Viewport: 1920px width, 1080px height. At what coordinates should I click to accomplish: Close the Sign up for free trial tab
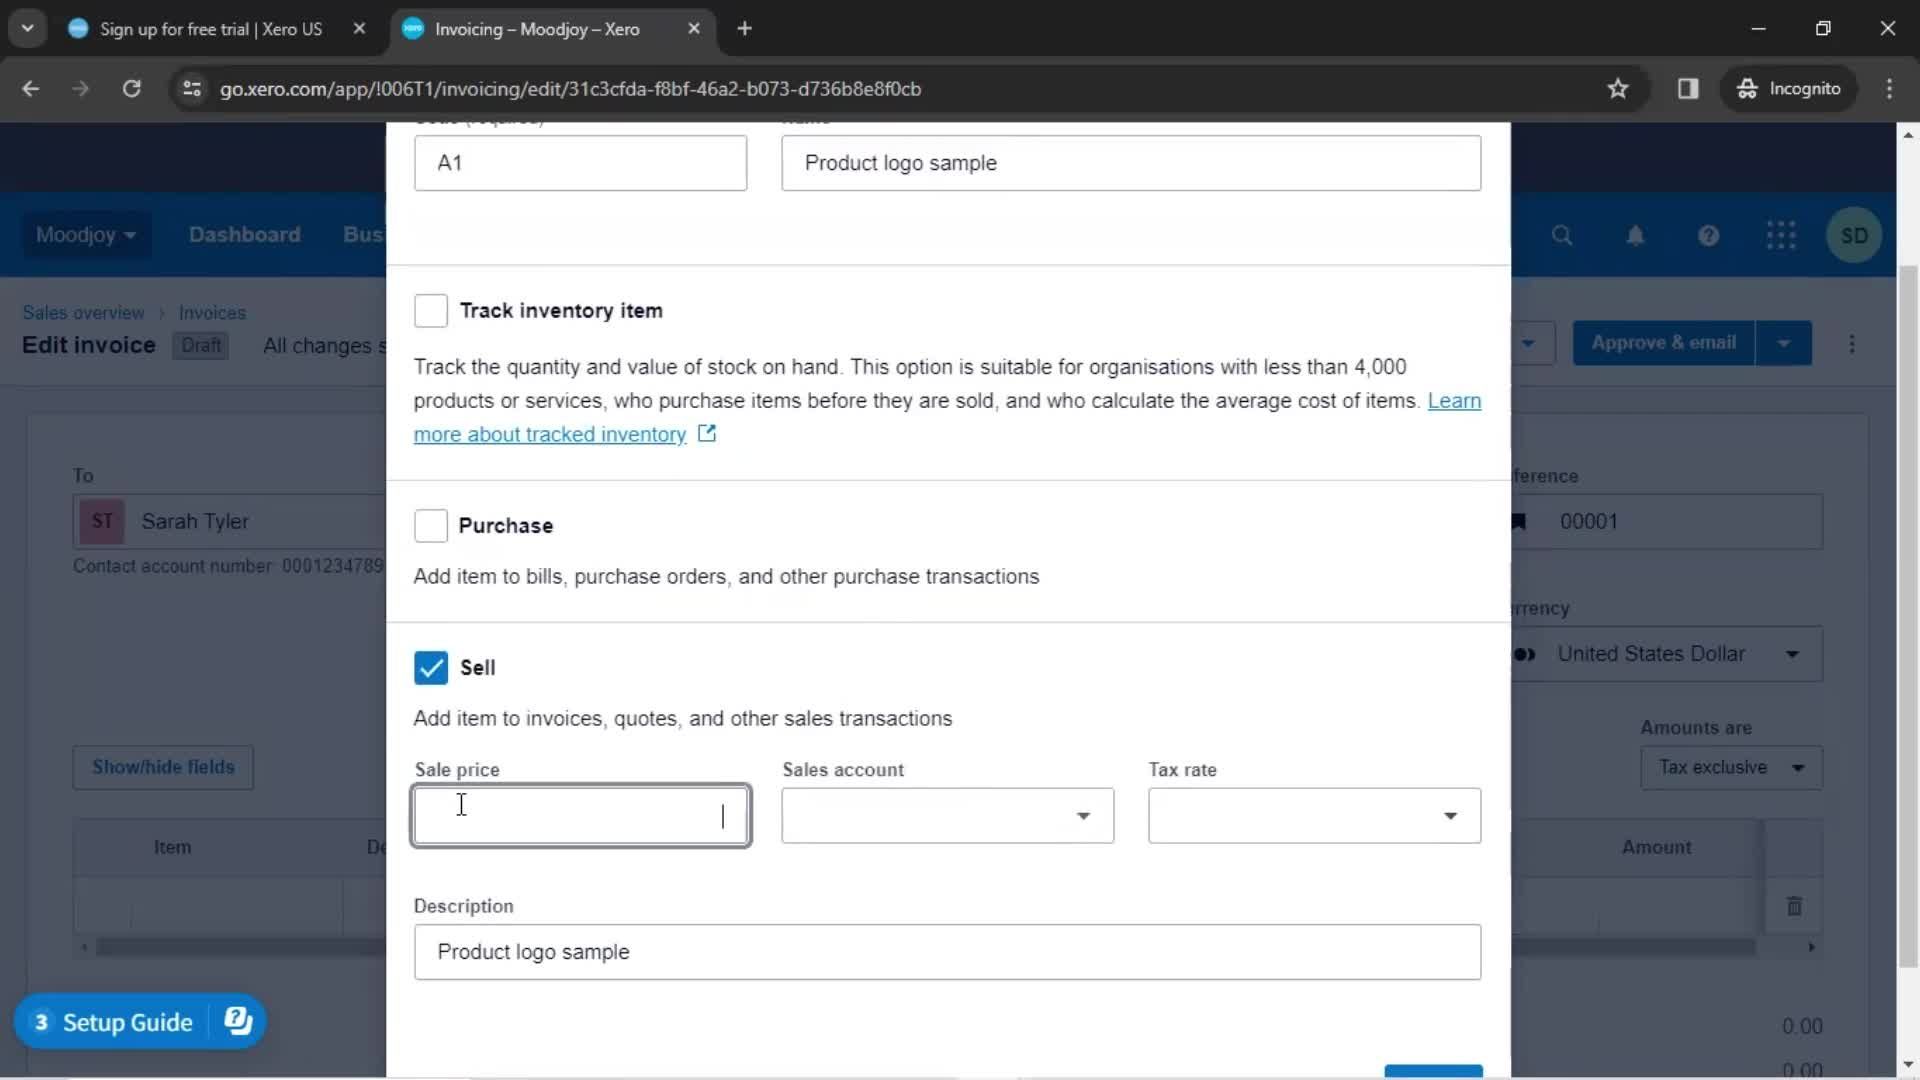coord(359,28)
